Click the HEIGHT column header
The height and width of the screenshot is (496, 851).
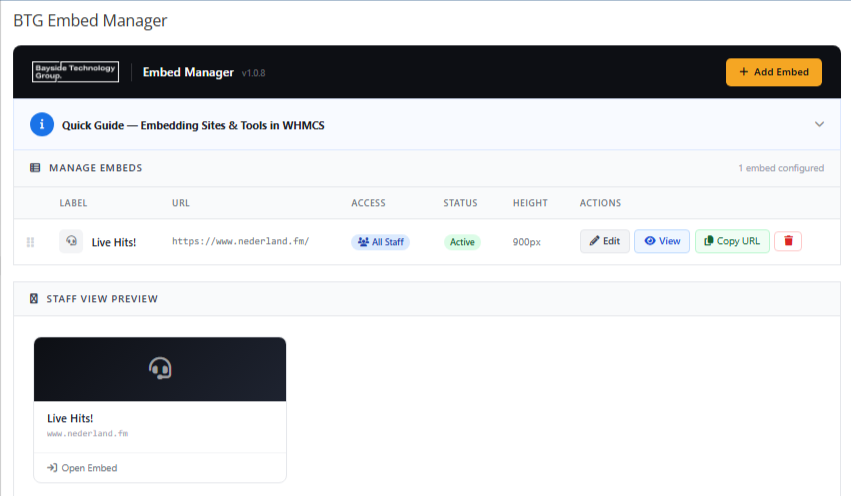coord(530,203)
